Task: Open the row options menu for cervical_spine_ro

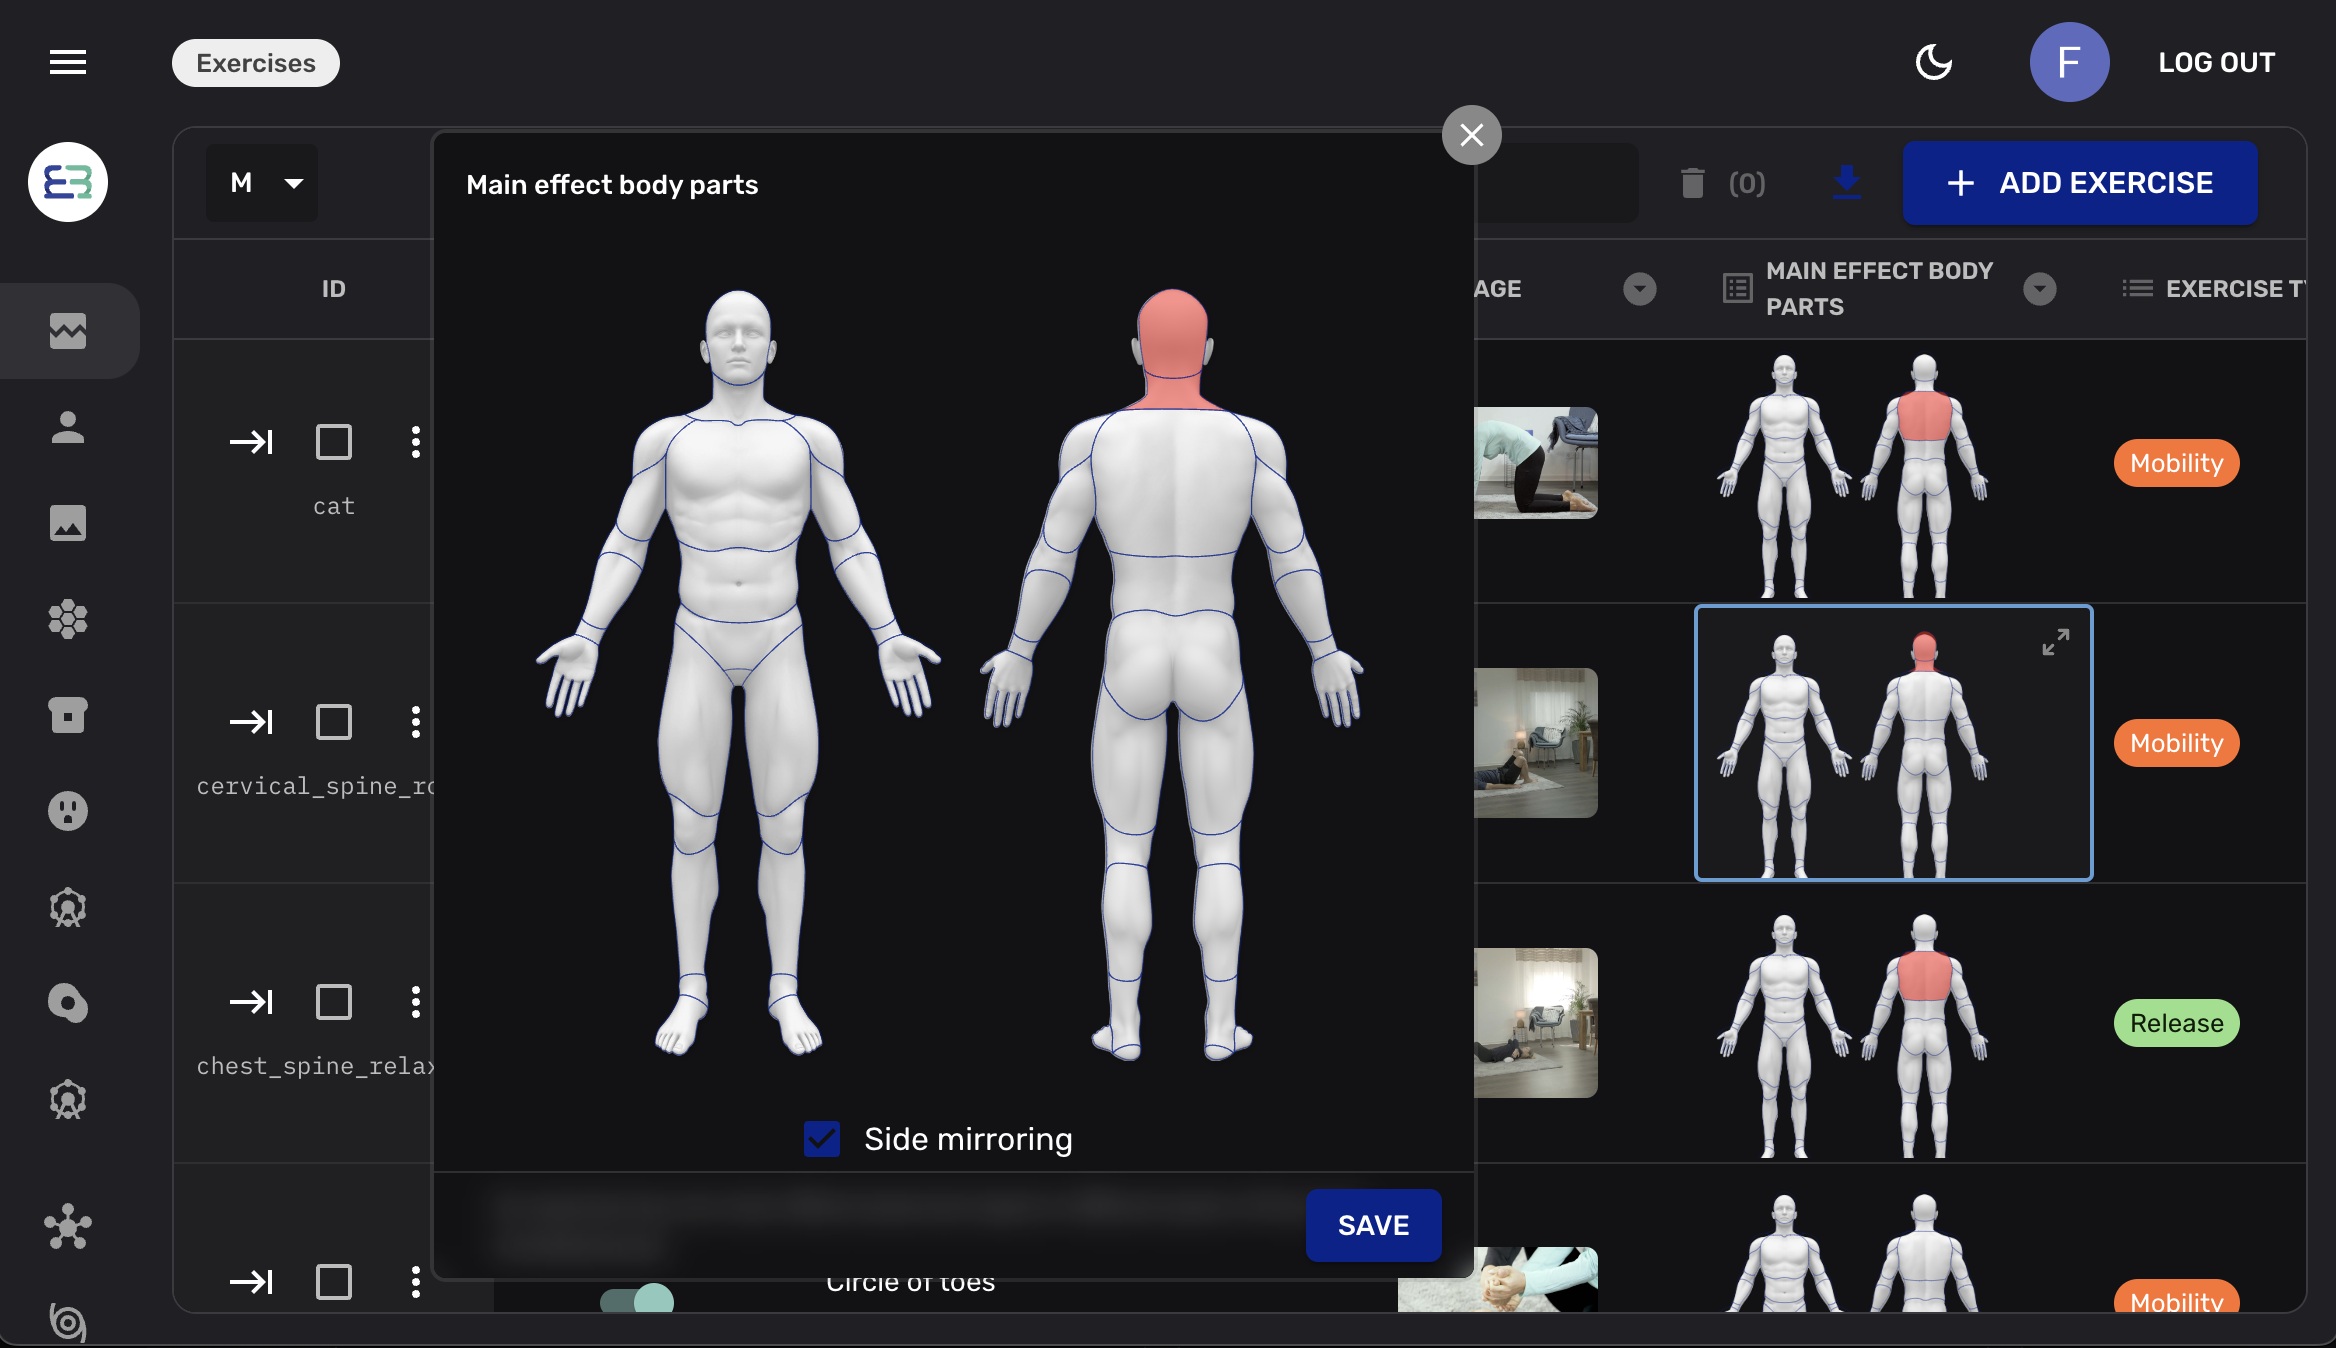Action: [417, 722]
